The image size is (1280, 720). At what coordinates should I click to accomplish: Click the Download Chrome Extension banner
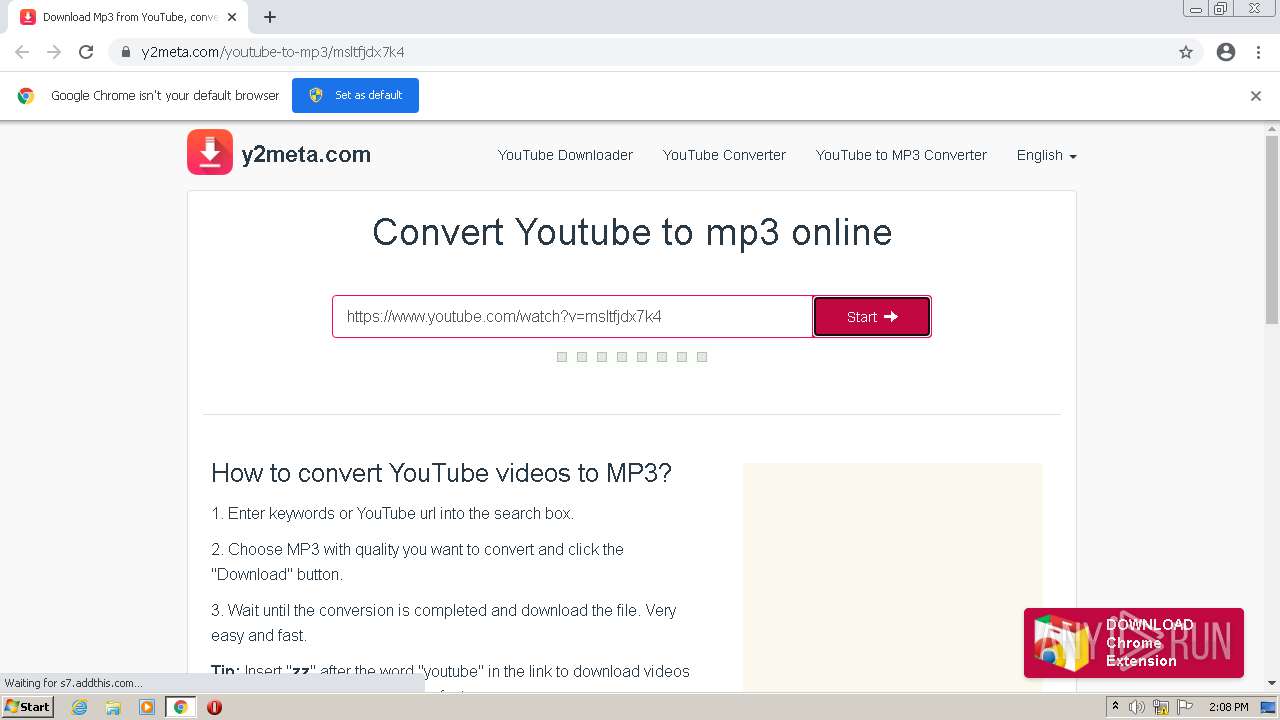[1134, 643]
